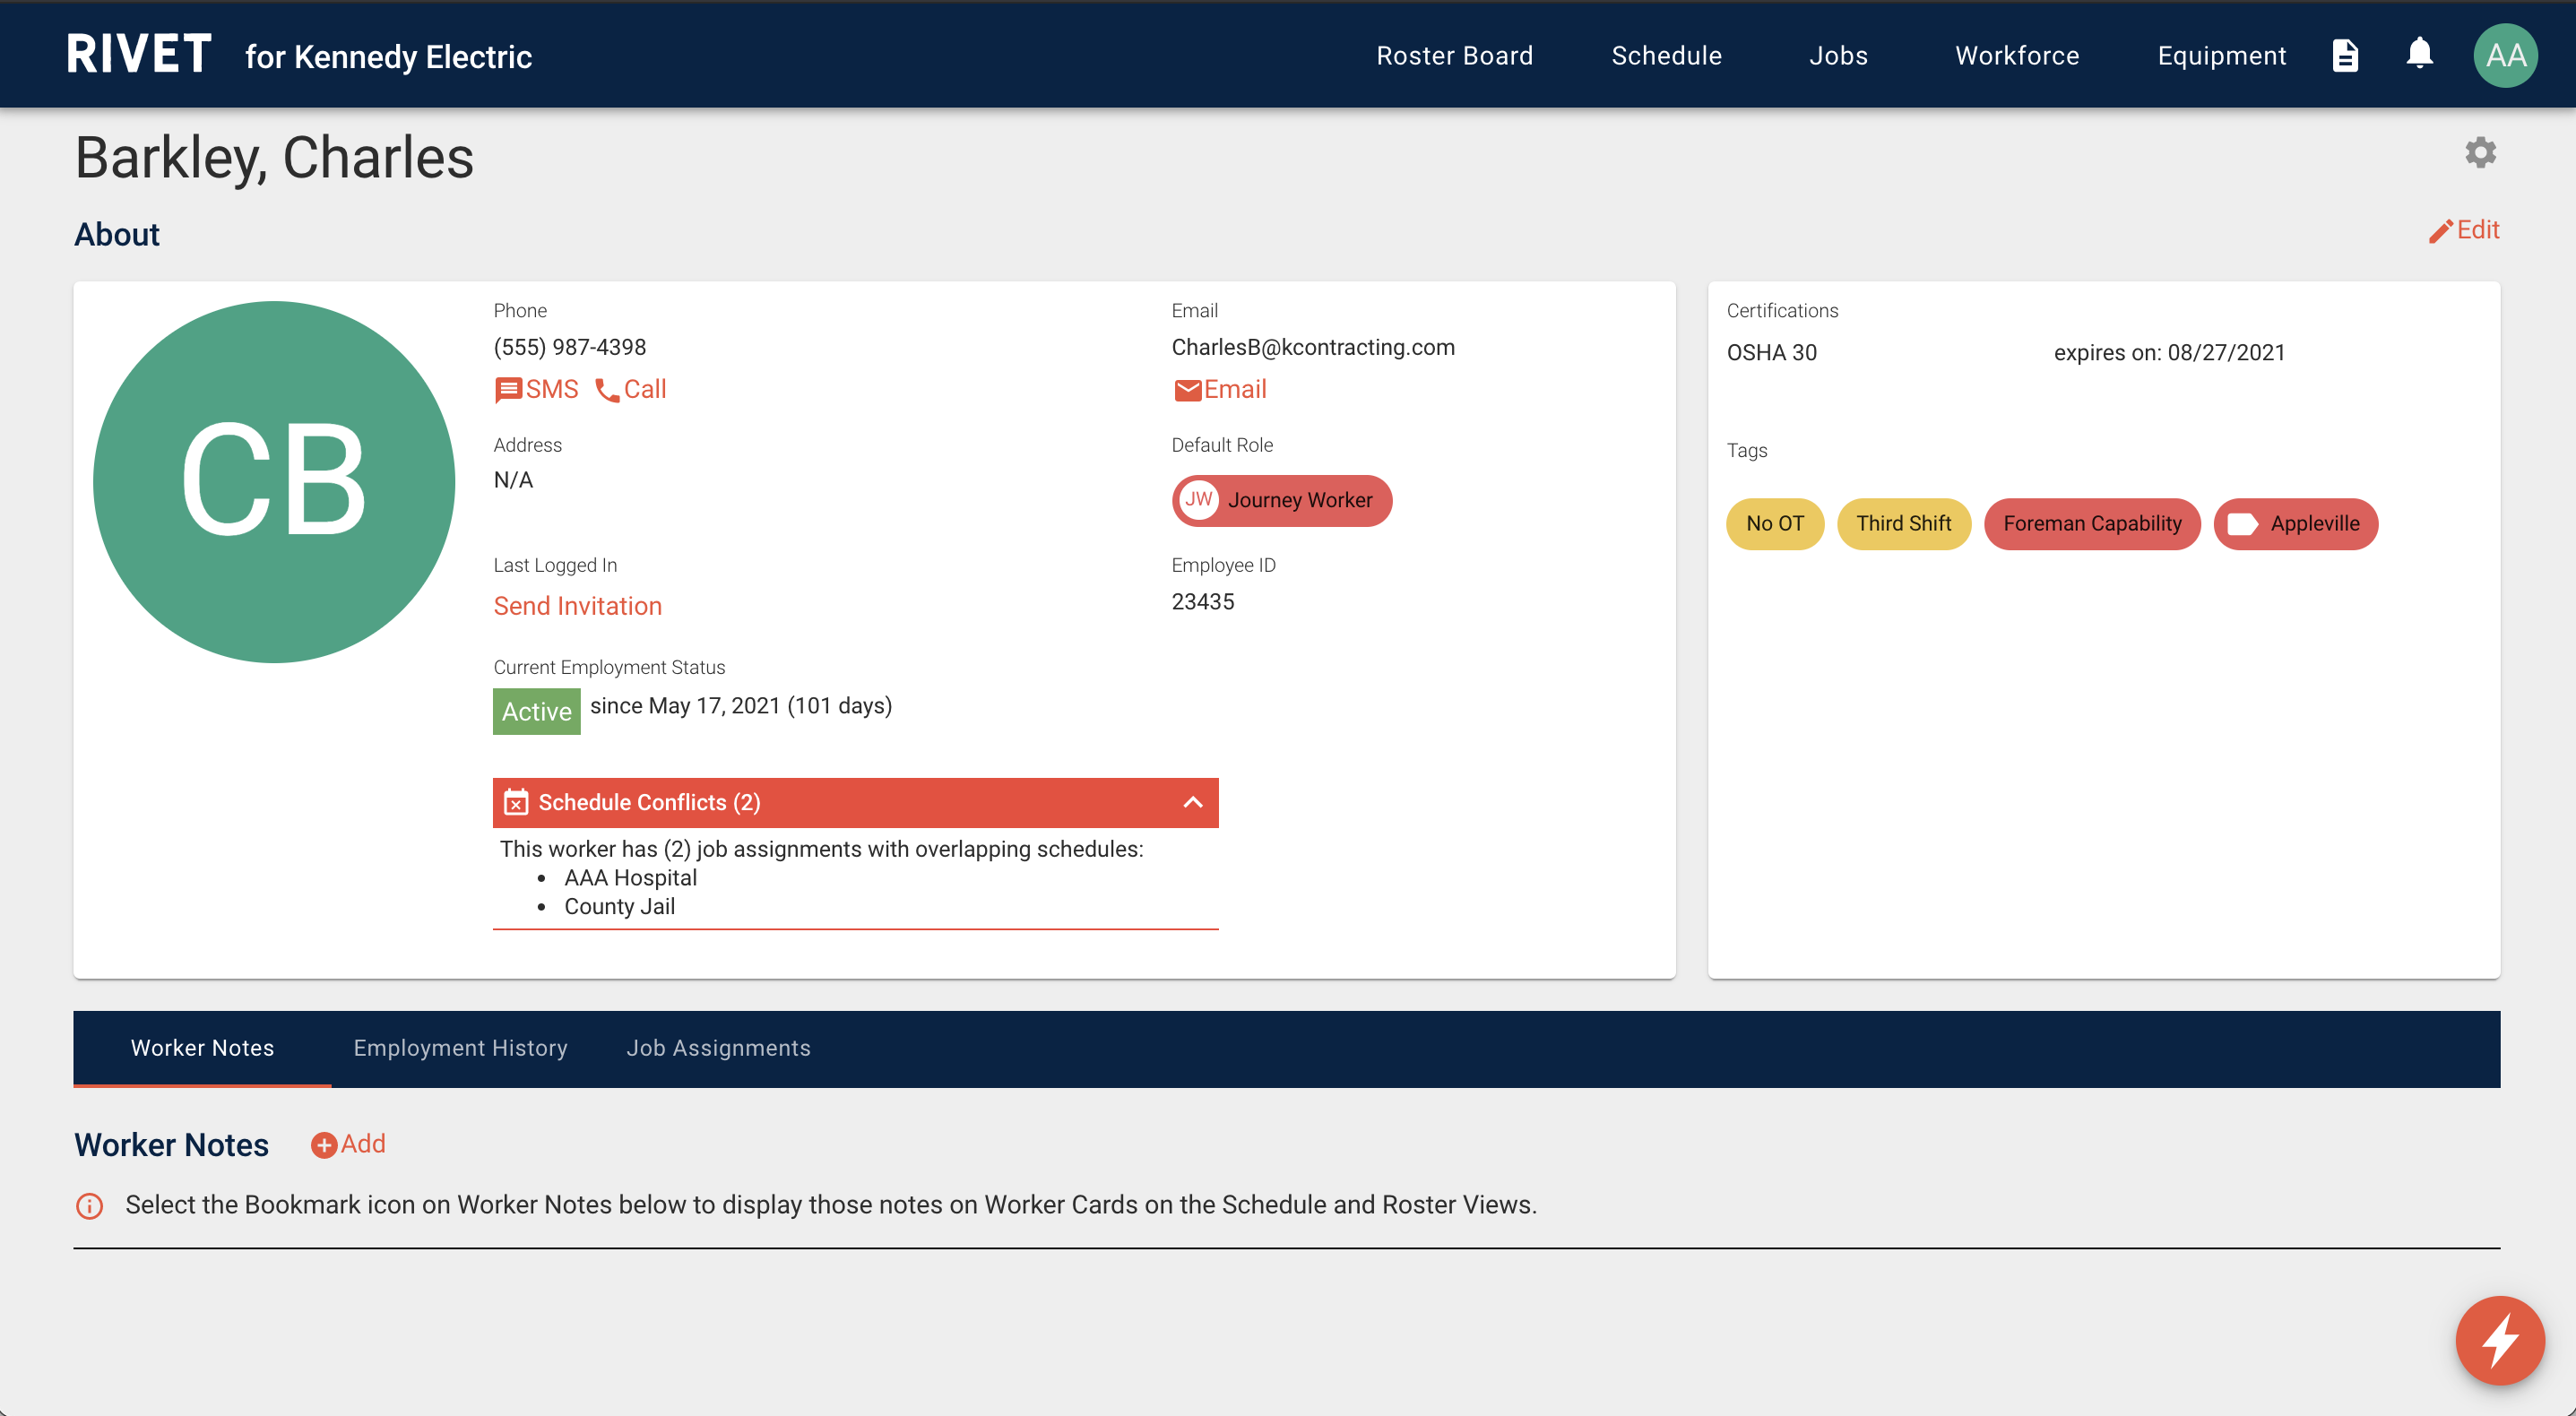Click the calendar icon in Schedule Conflicts

516,802
